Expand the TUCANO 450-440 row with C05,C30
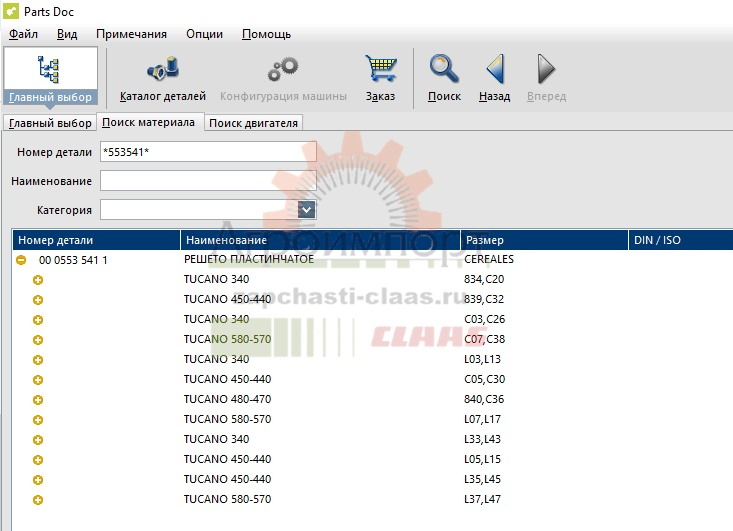The height and width of the screenshot is (531, 733). point(38,380)
